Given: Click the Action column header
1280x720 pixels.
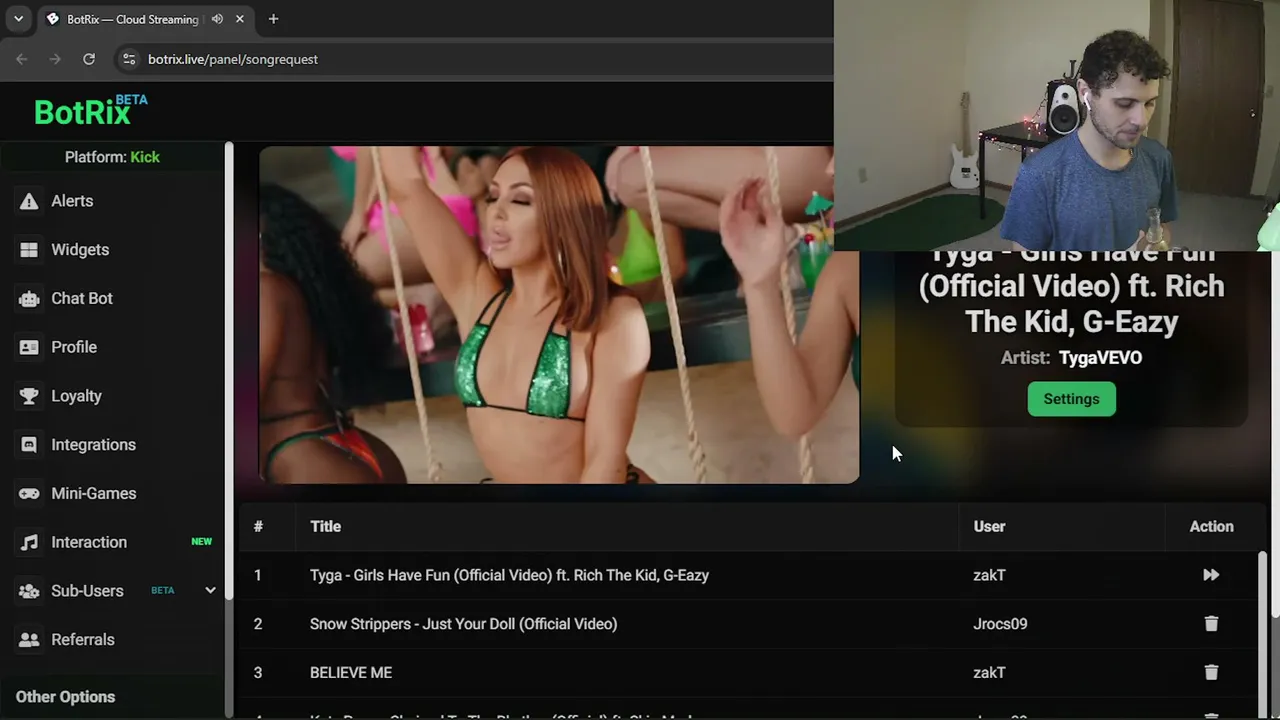Looking at the screenshot, I should click(1211, 527).
